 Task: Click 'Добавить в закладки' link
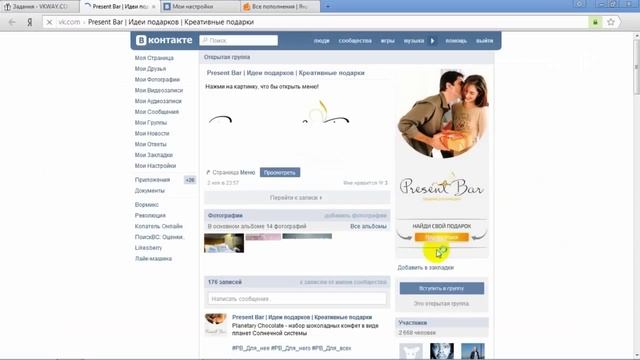(x=426, y=268)
